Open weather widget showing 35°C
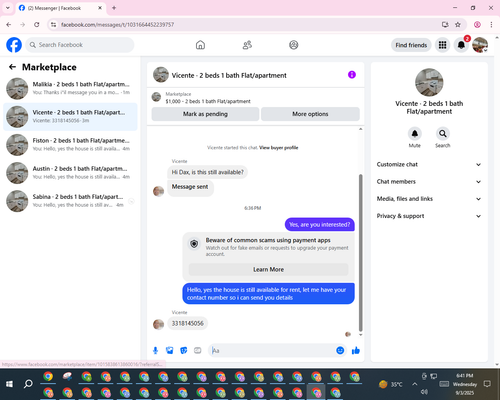The height and width of the screenshot is (400, 500). click(x=391, y=384)
